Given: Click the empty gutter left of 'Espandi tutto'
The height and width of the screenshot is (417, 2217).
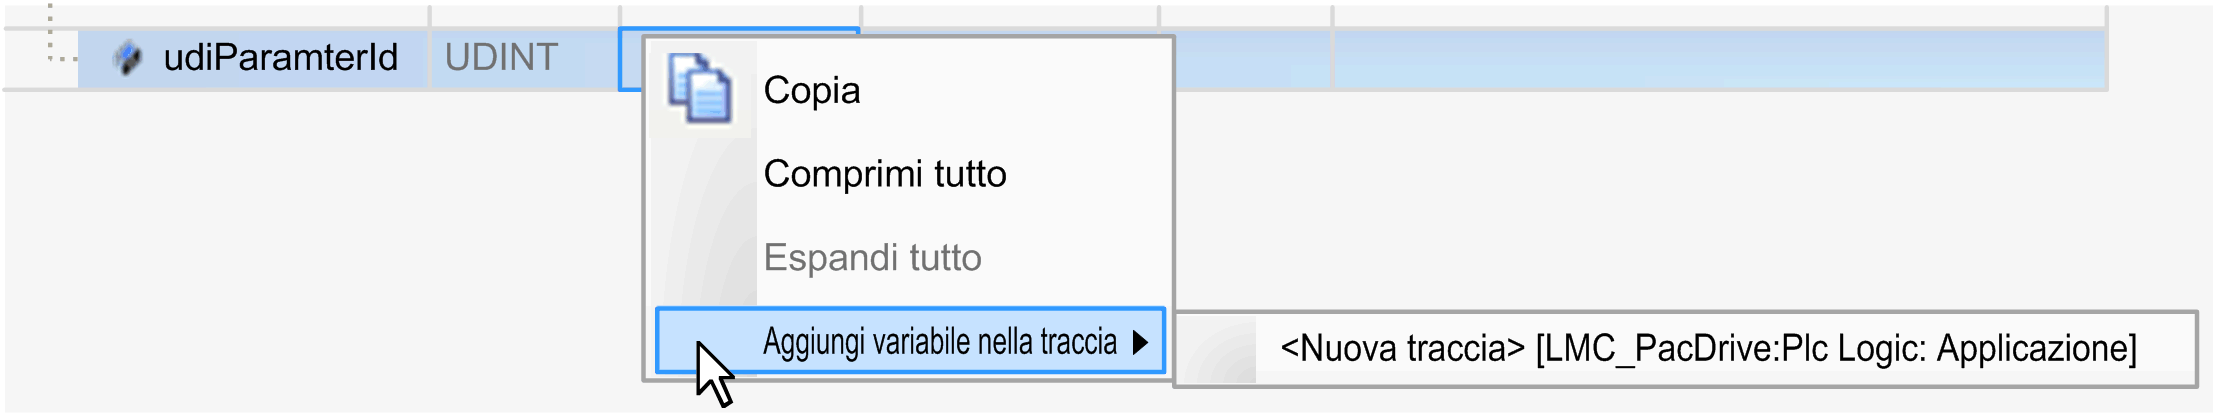Looking at the screenshot, I should [703, 258].
